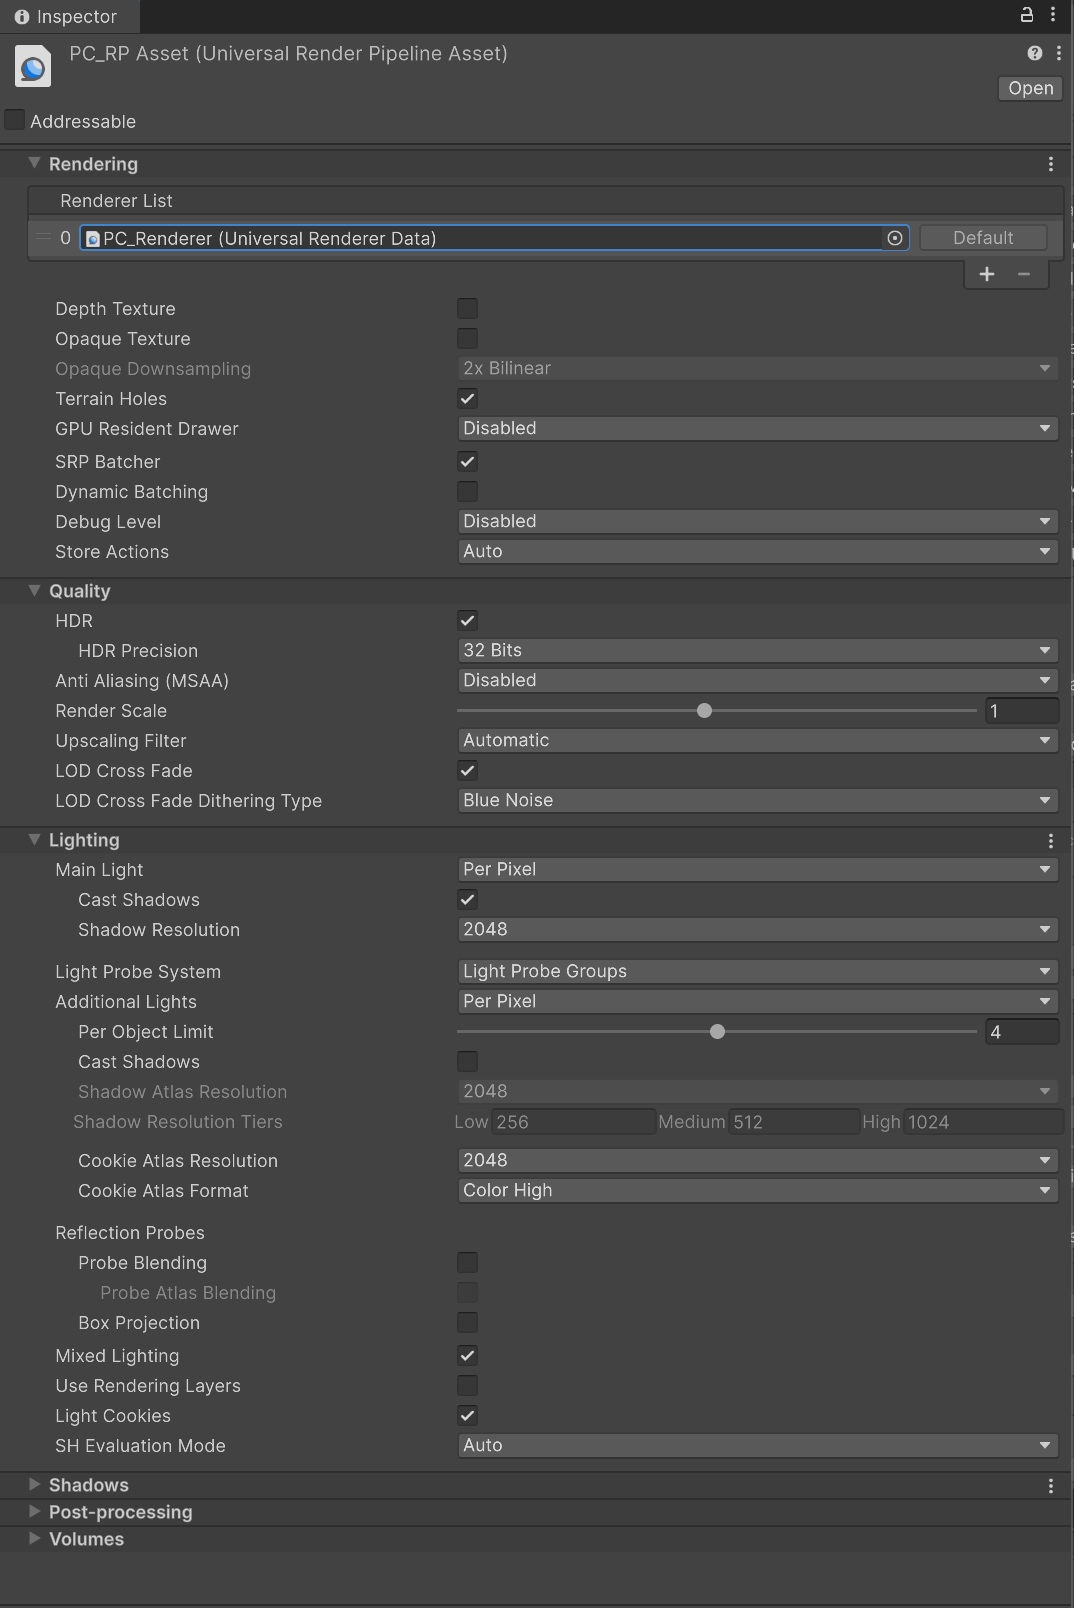Click the Open button

1030,88
